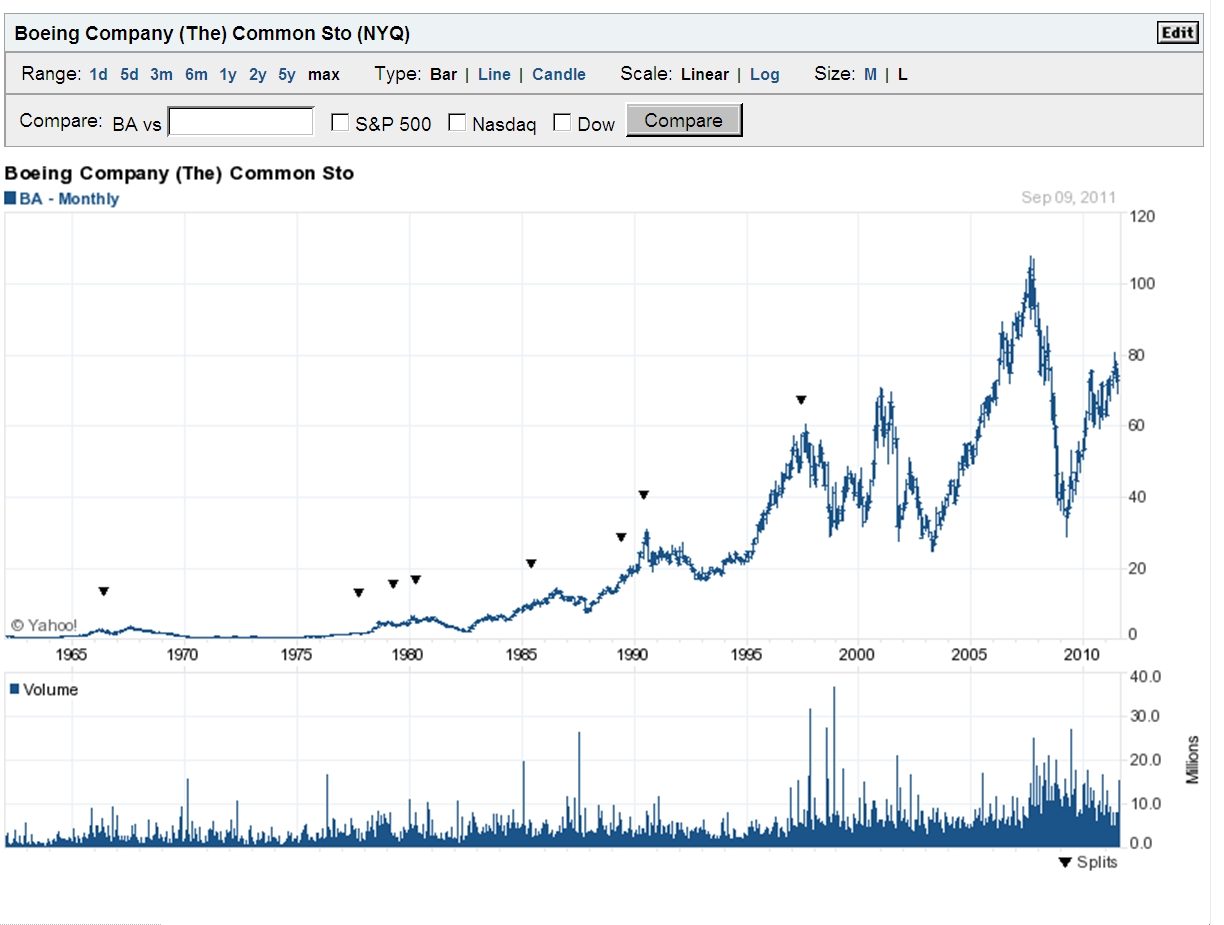Click the split marker near 1985

coord(531,564)
